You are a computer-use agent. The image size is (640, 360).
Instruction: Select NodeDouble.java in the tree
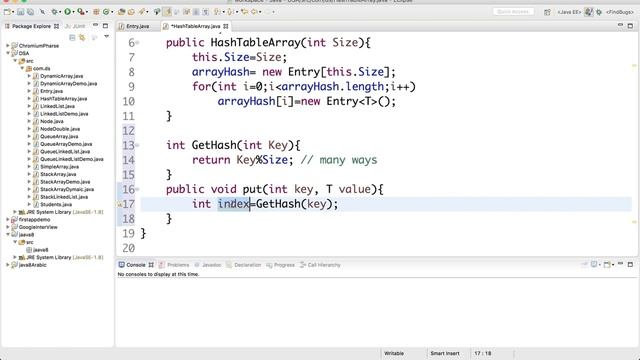click(60, 129)
